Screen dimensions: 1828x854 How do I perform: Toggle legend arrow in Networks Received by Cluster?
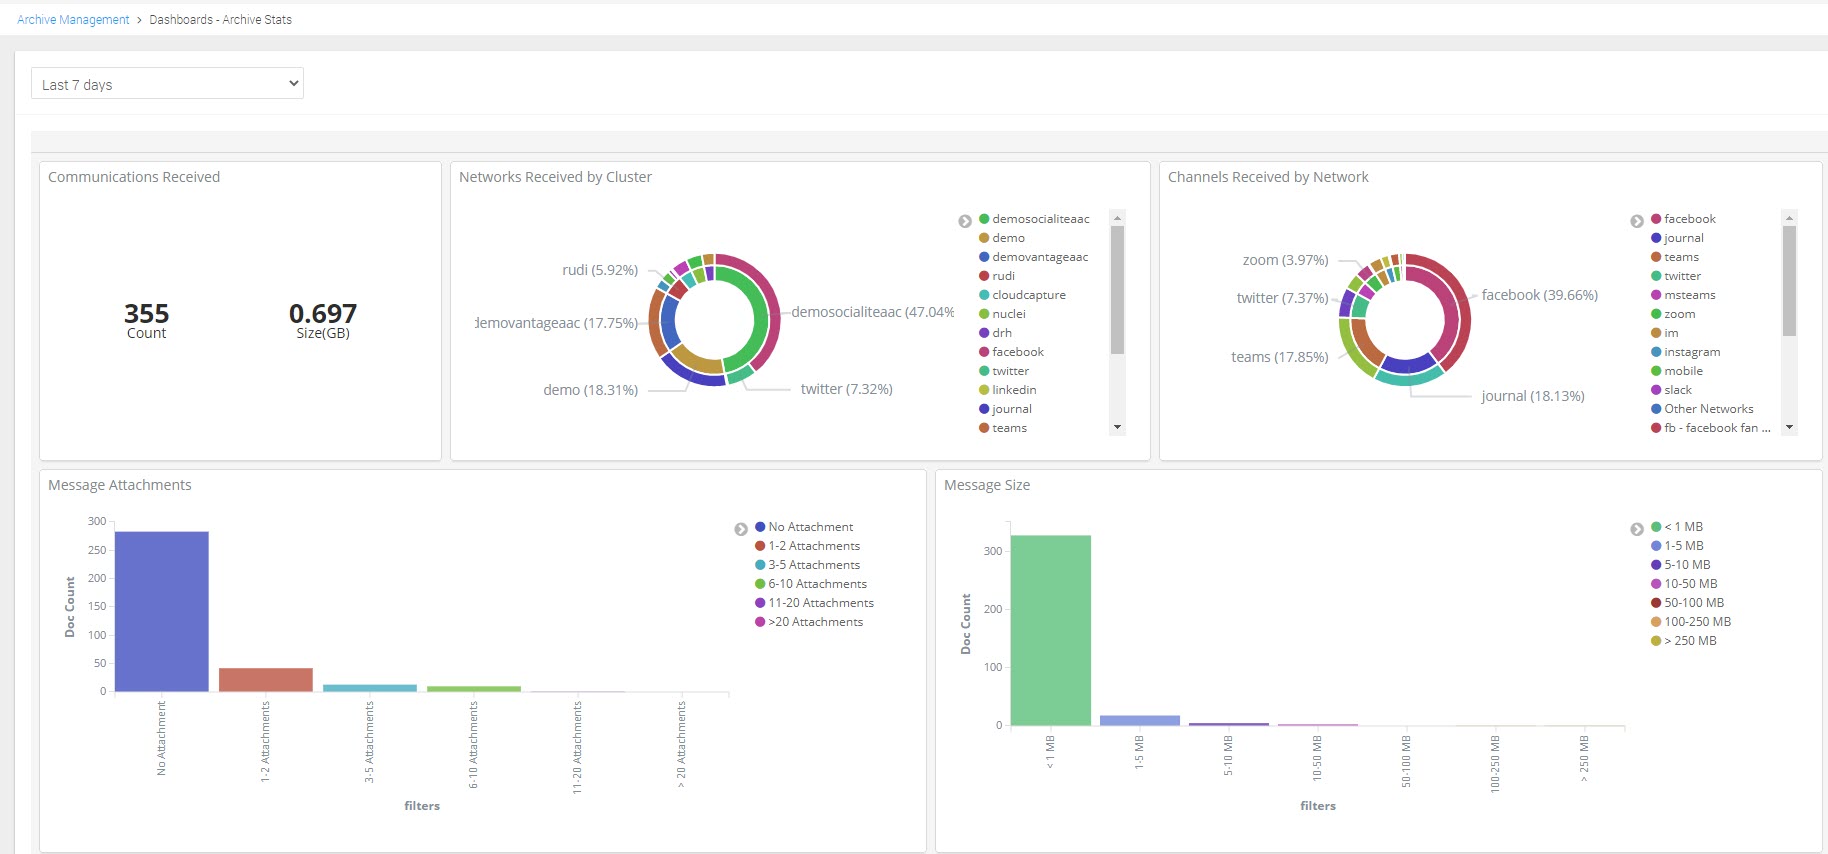coord(965,221)
